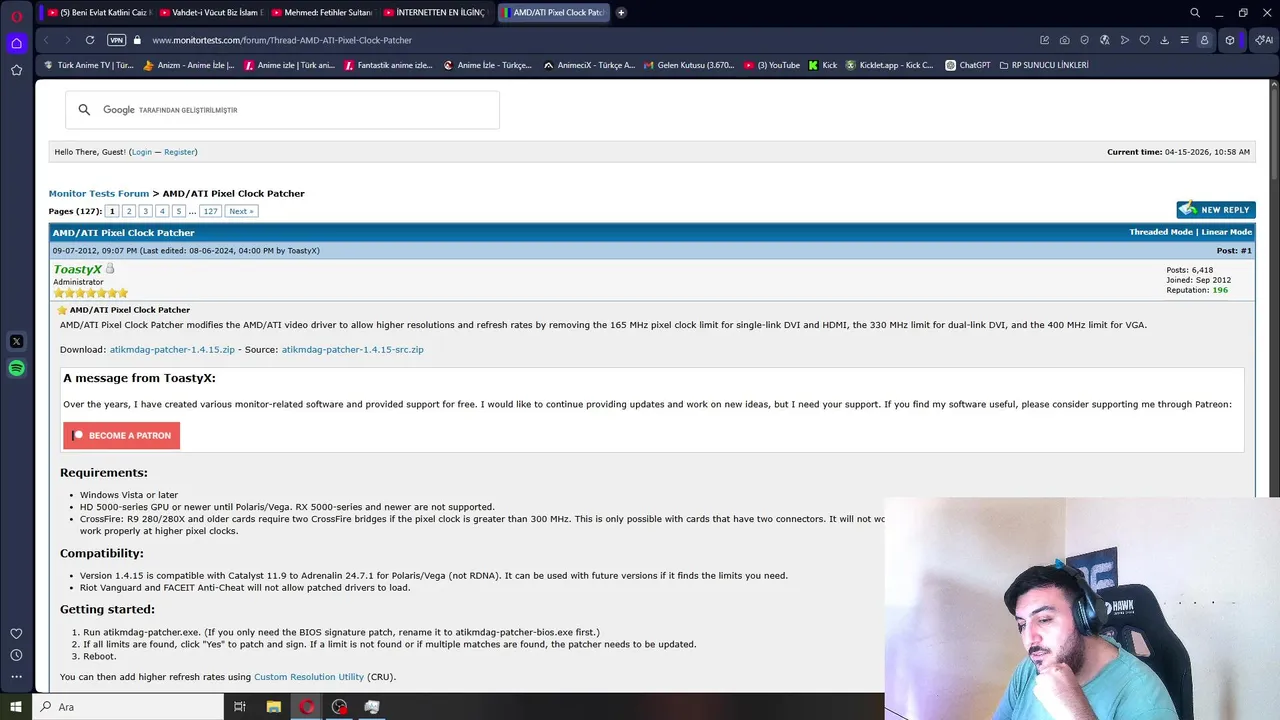Open Spotify in the sidebar

point(16,368)
